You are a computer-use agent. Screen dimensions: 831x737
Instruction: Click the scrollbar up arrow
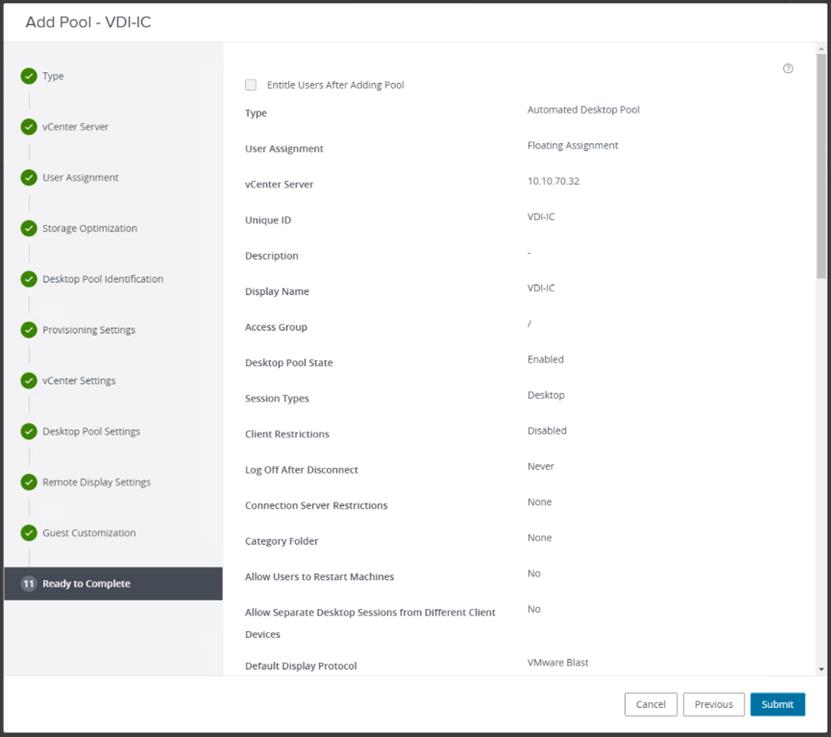tap(821, 48)
